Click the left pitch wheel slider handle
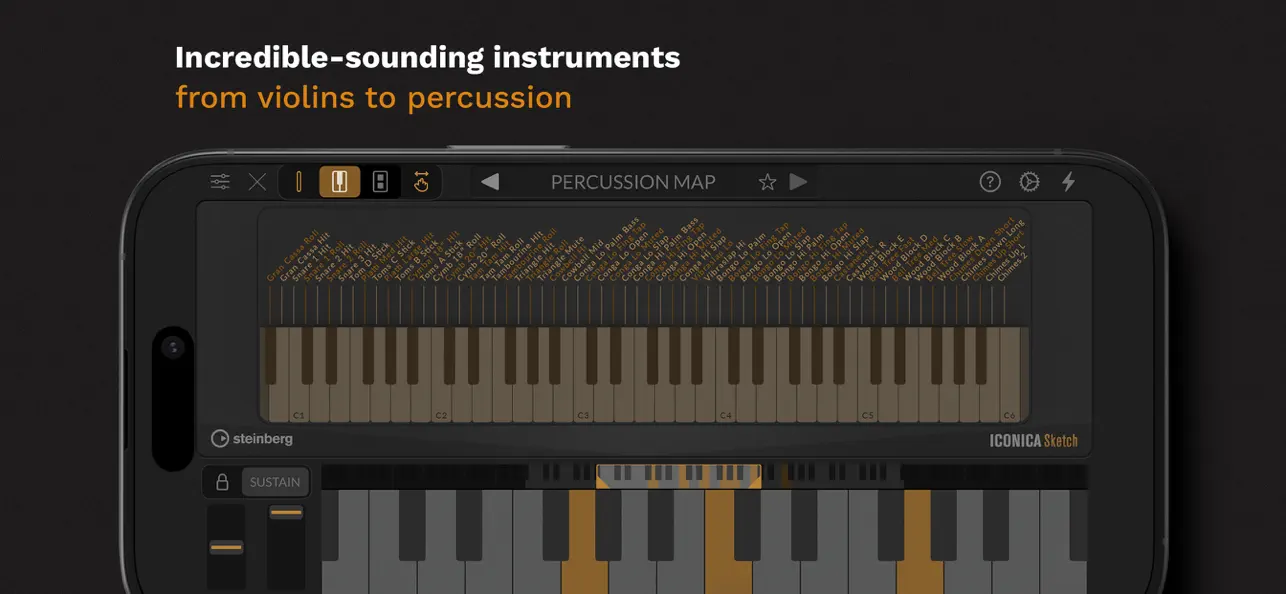 227,548
